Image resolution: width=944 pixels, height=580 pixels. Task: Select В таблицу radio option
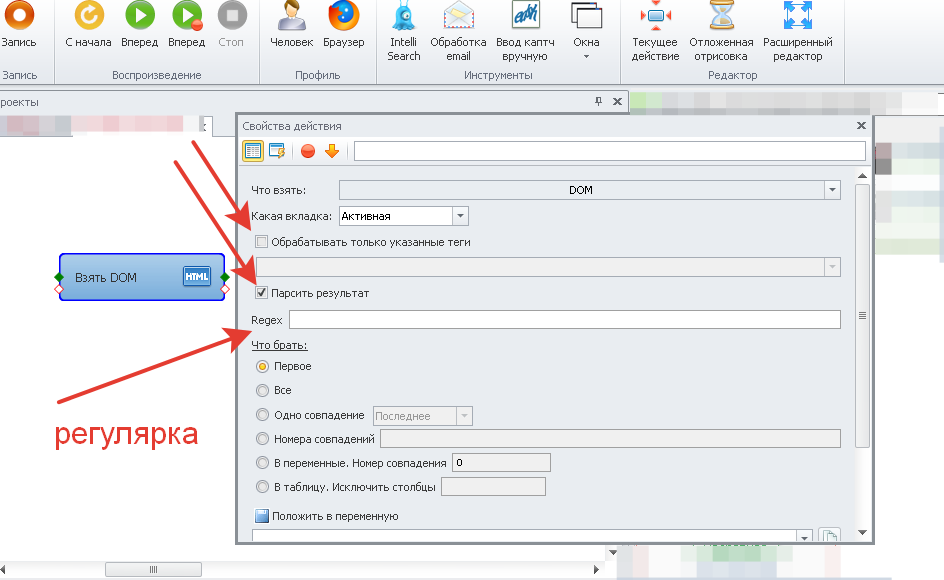coord(262,487)
